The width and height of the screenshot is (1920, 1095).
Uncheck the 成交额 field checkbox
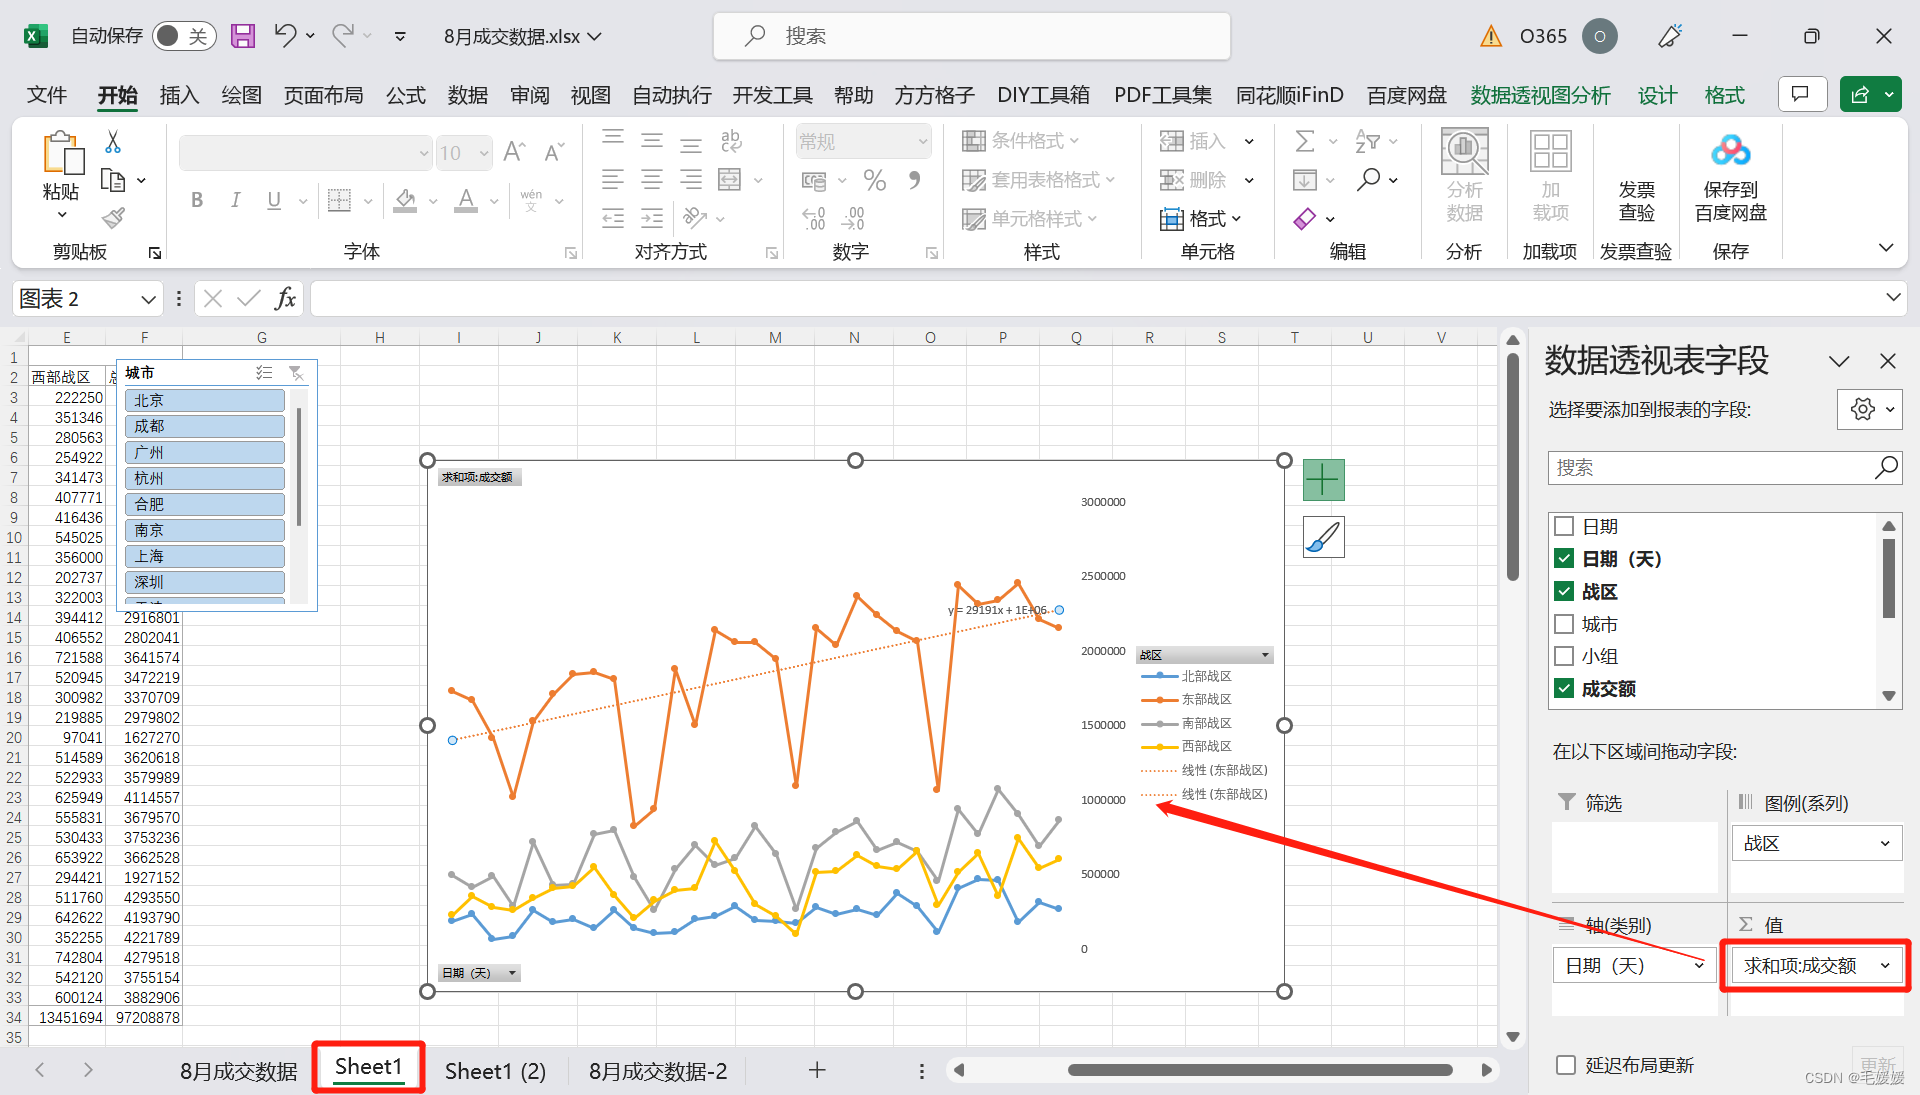coord(1565,688)
